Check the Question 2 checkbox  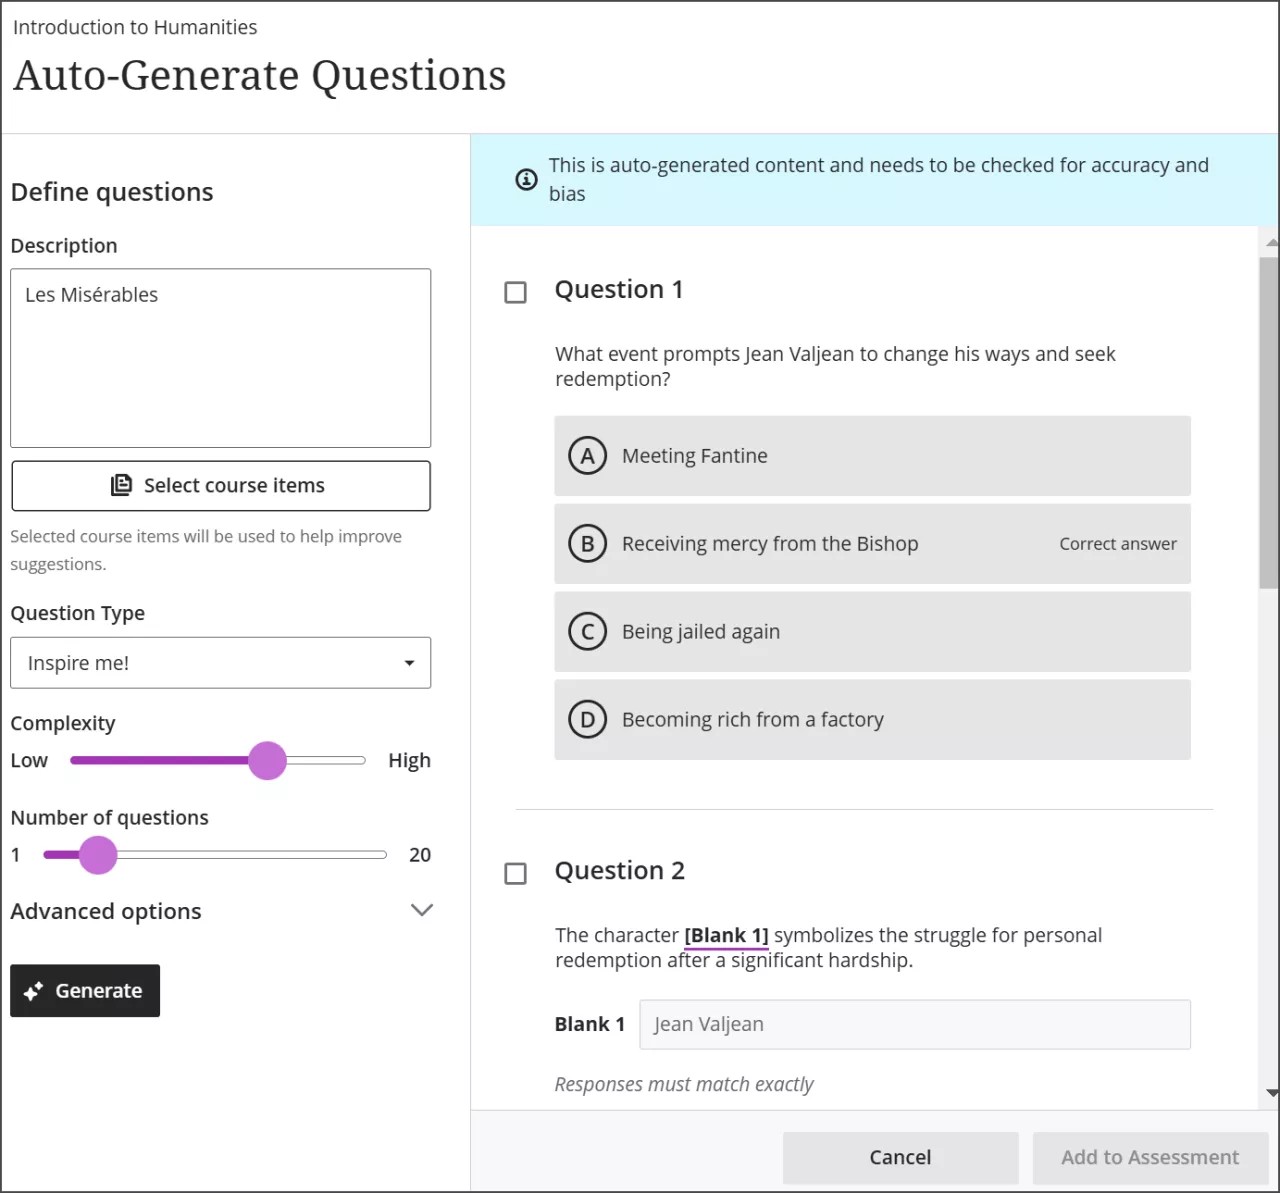click(x=516, y=873)
